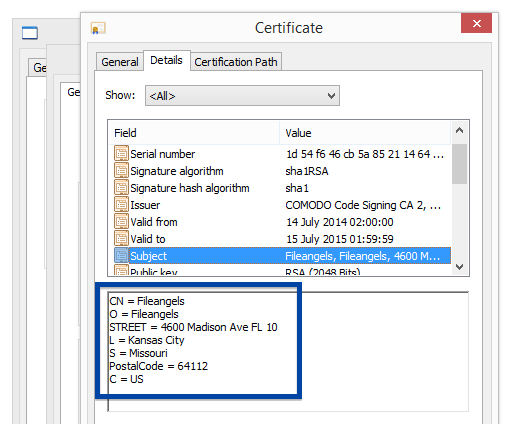
Task: Click the Signature hash algorithm field icon
Action: (x=121, y=187)
